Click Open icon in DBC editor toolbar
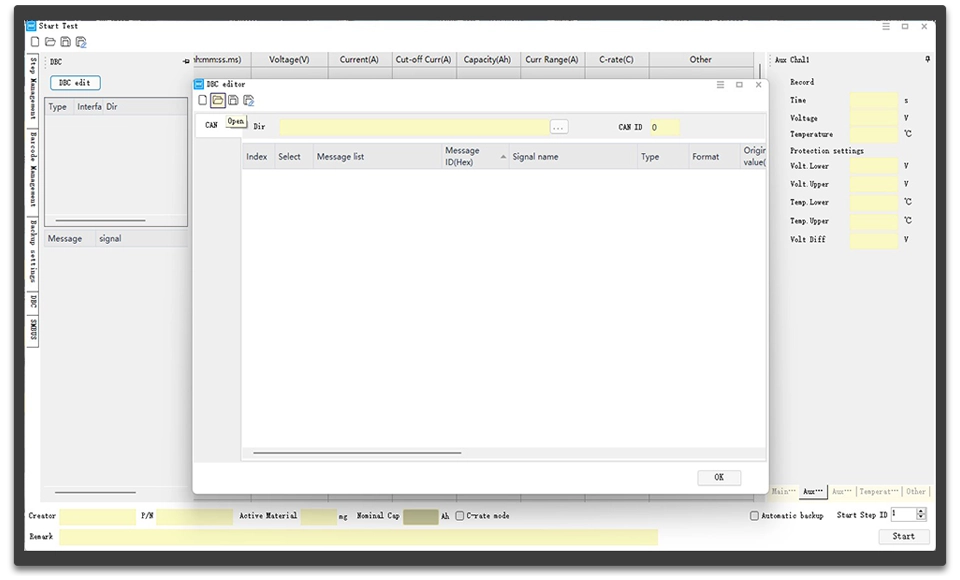 click(x=218, y=100)
